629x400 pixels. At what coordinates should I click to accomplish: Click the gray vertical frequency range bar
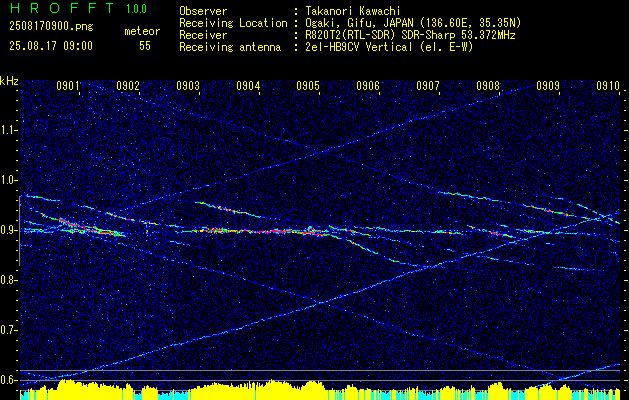20,231
